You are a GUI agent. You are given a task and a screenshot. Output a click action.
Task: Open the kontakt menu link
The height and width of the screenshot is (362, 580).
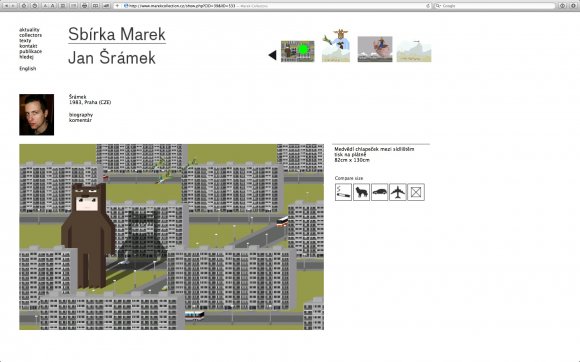coord(28,46)
